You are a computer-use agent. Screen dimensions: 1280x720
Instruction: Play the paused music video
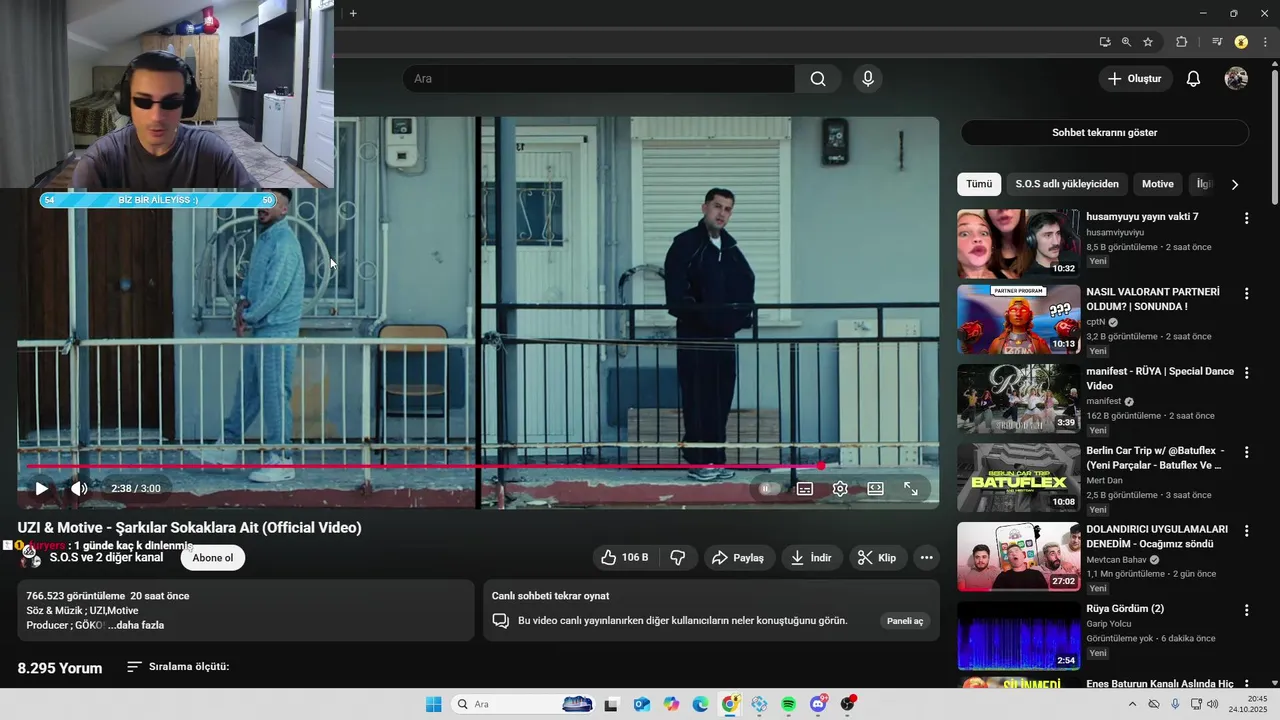click(x=41, y=489)
